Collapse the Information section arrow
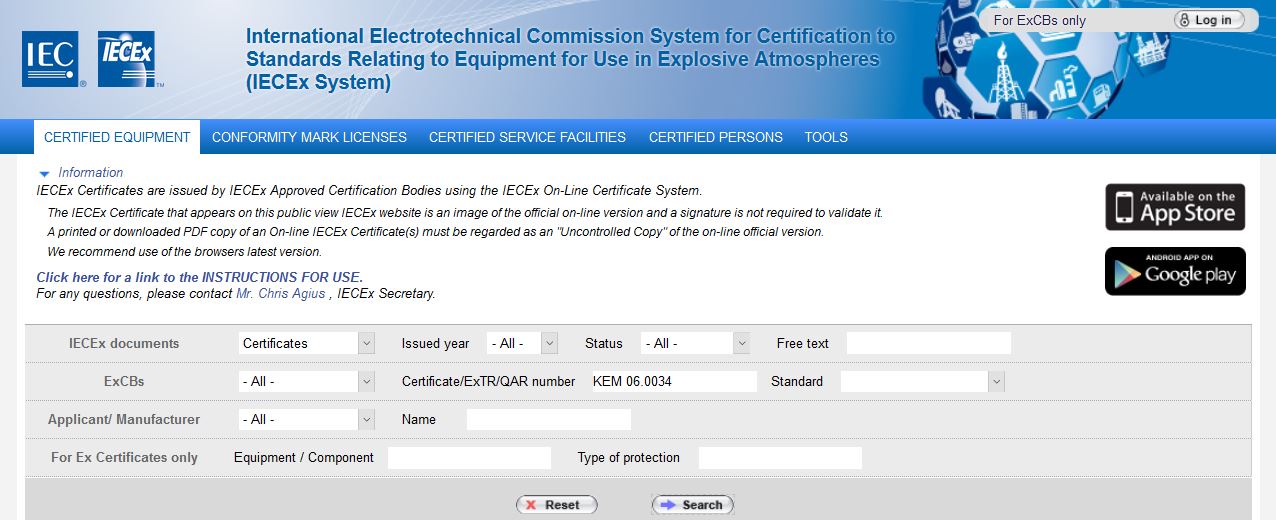 coord(44,174)
